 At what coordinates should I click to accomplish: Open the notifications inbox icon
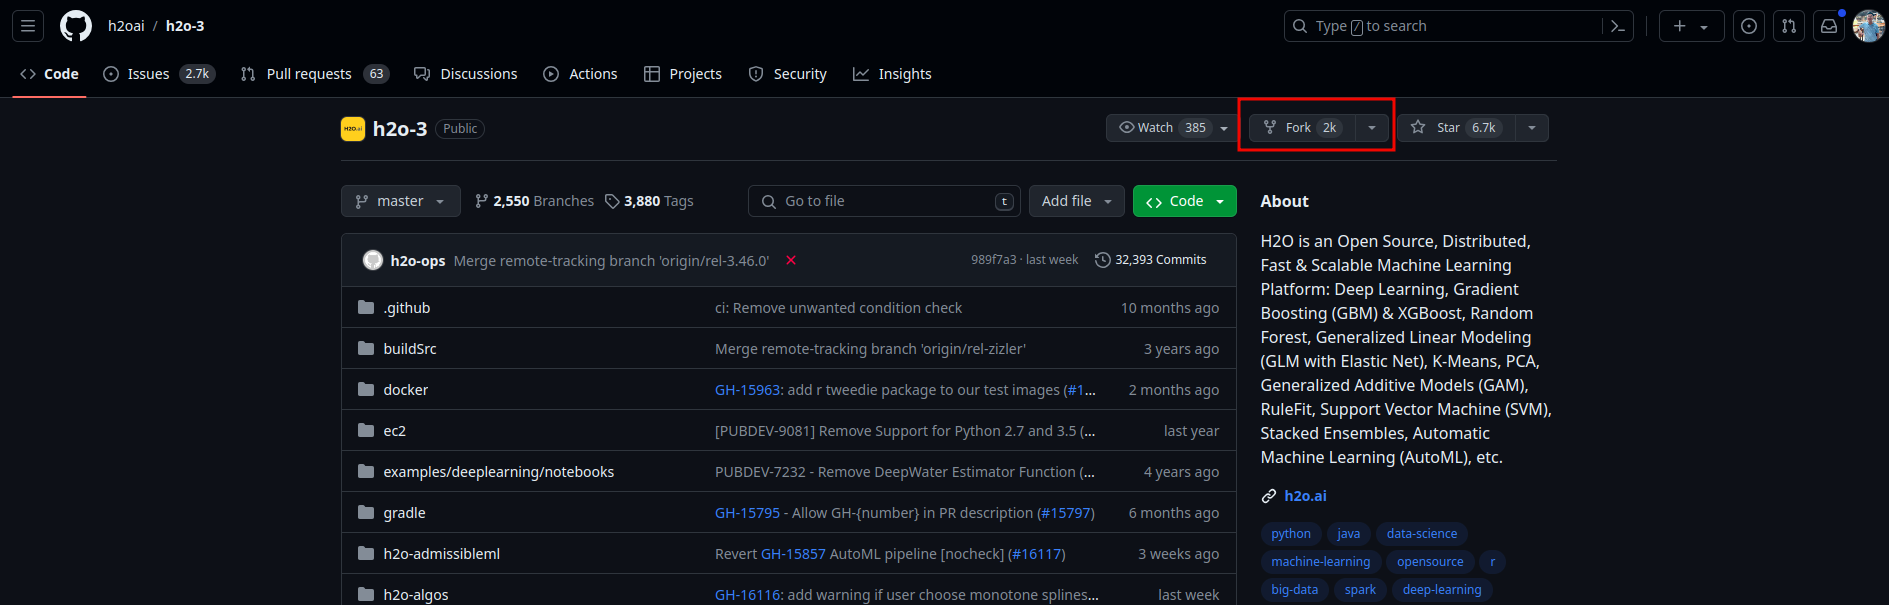point(1829,26)
